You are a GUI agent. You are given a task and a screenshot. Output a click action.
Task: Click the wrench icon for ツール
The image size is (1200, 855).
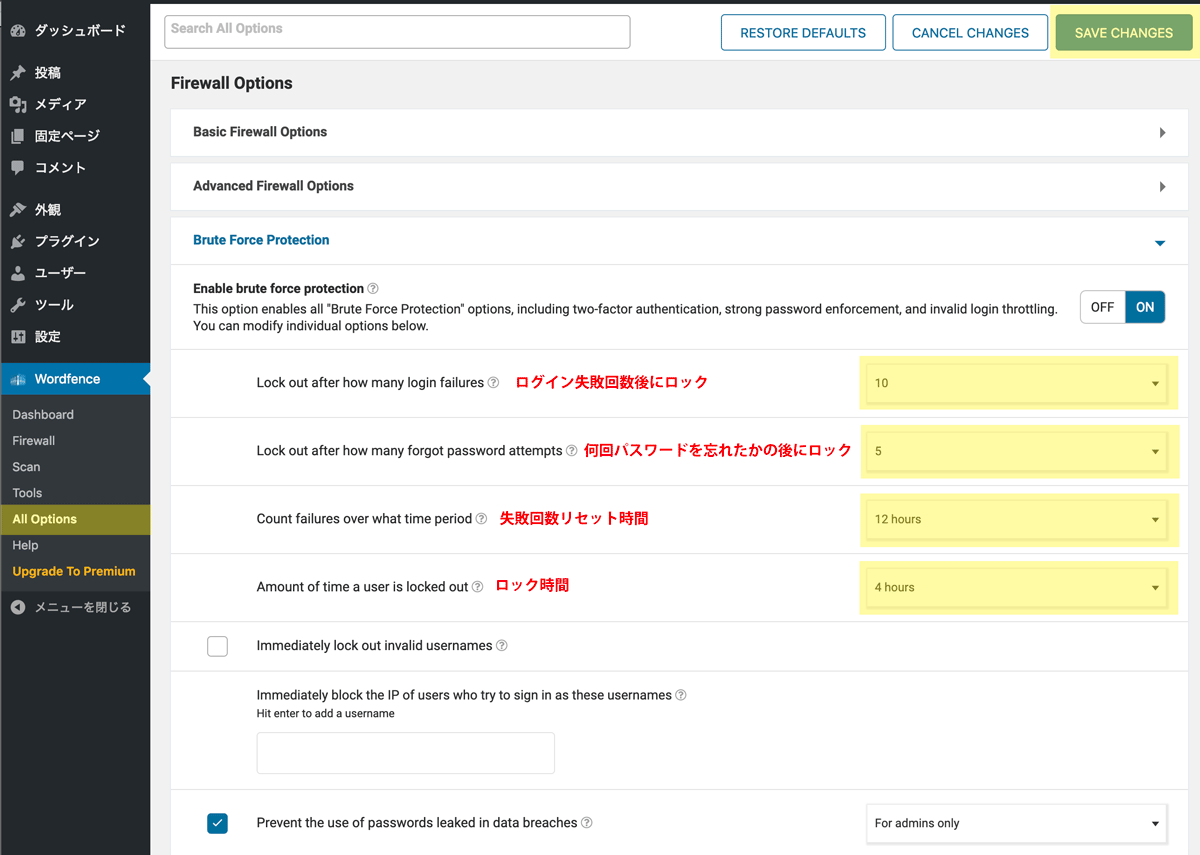[x=18, y=305]
